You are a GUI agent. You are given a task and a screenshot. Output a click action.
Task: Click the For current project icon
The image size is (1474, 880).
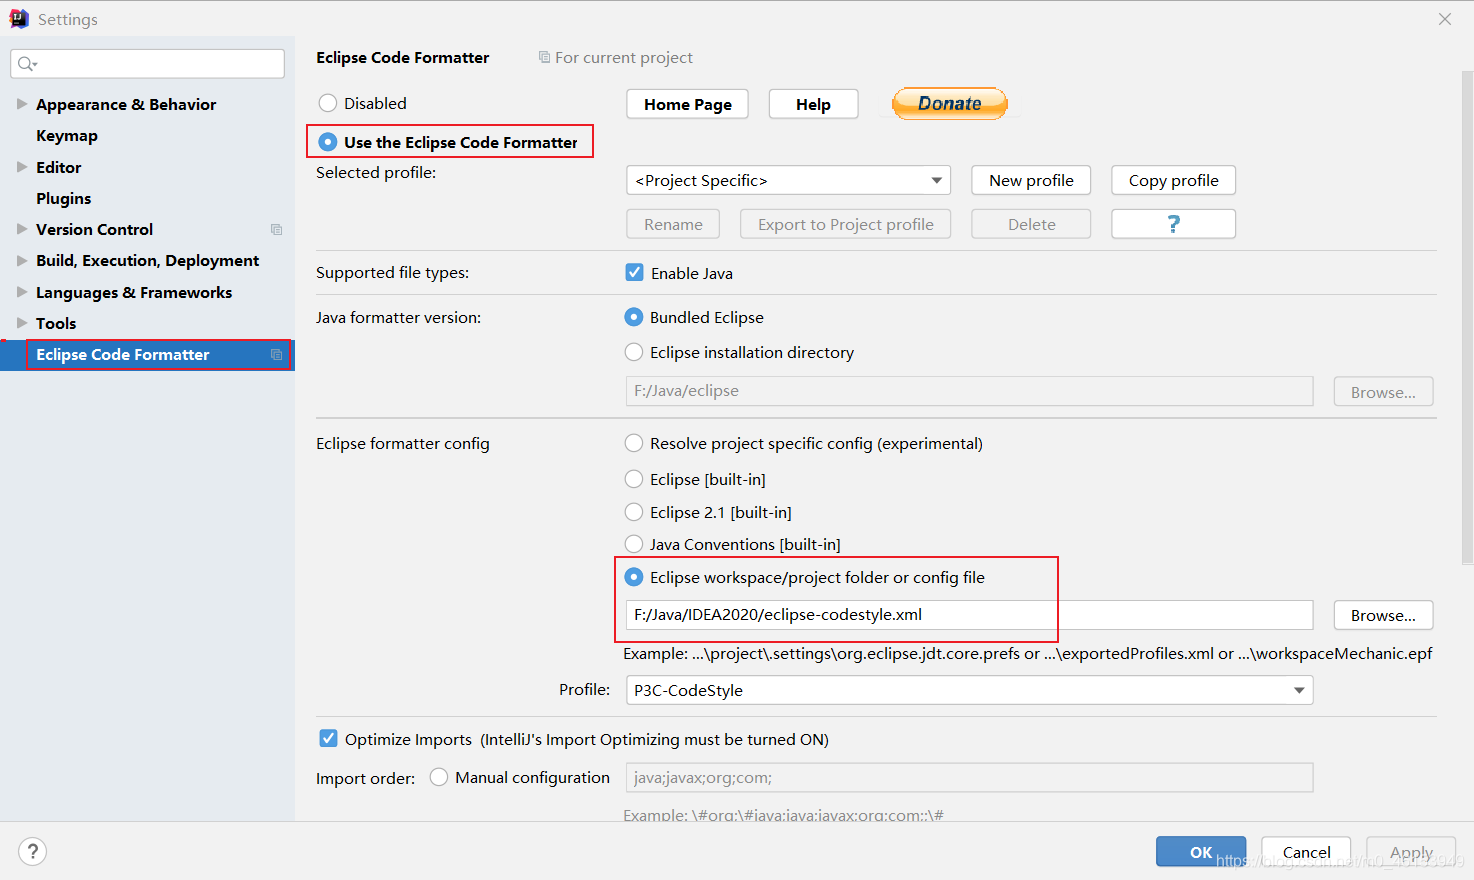[544, 57]
